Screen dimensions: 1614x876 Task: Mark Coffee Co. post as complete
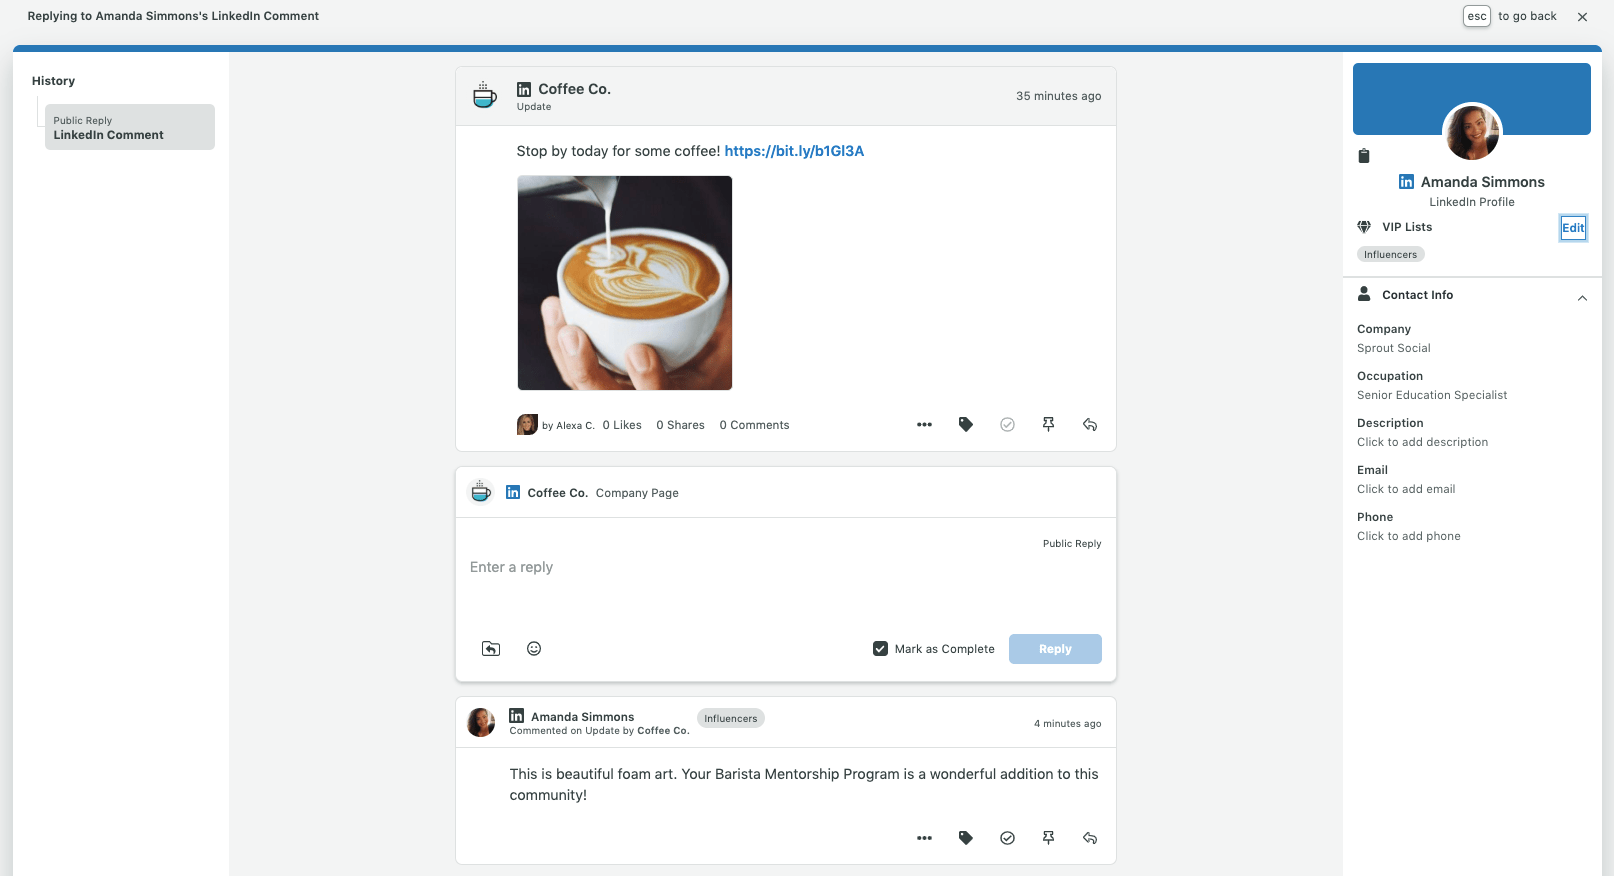pos(1007,425)
